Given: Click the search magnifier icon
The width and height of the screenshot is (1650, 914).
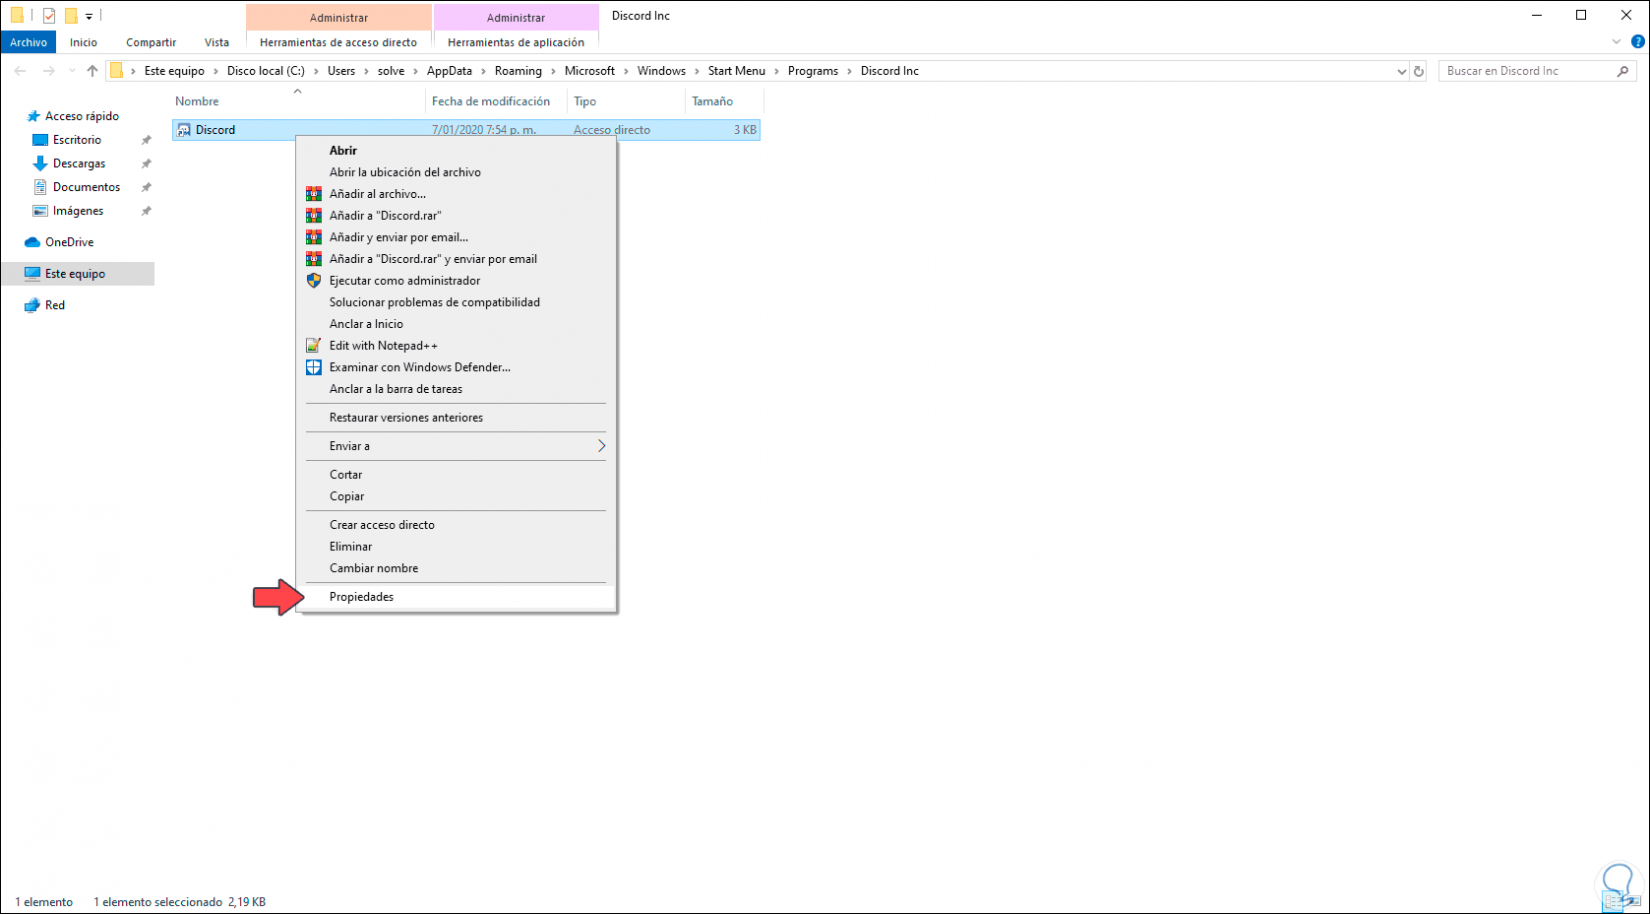Looking at the screenshot, I should [x=1622, y=71].
